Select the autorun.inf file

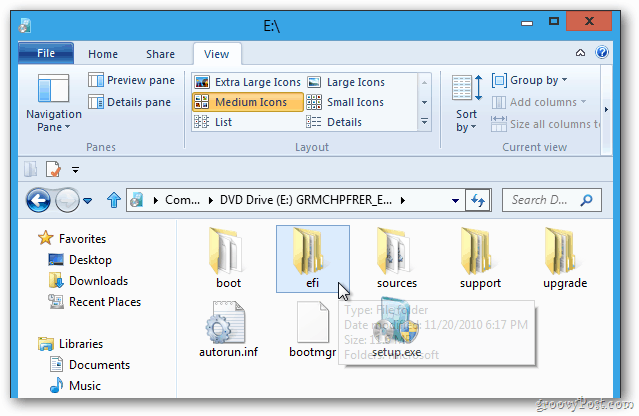coord(228,329)
